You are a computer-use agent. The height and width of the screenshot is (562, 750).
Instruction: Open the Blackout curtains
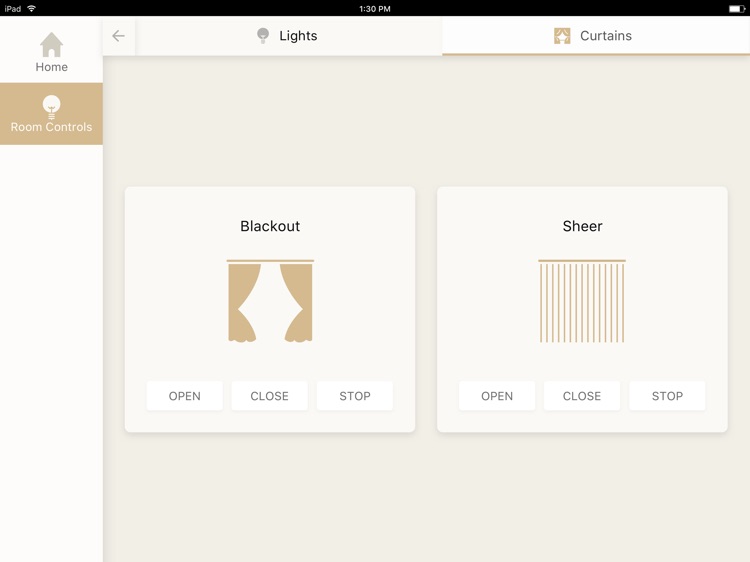(185, 396)
